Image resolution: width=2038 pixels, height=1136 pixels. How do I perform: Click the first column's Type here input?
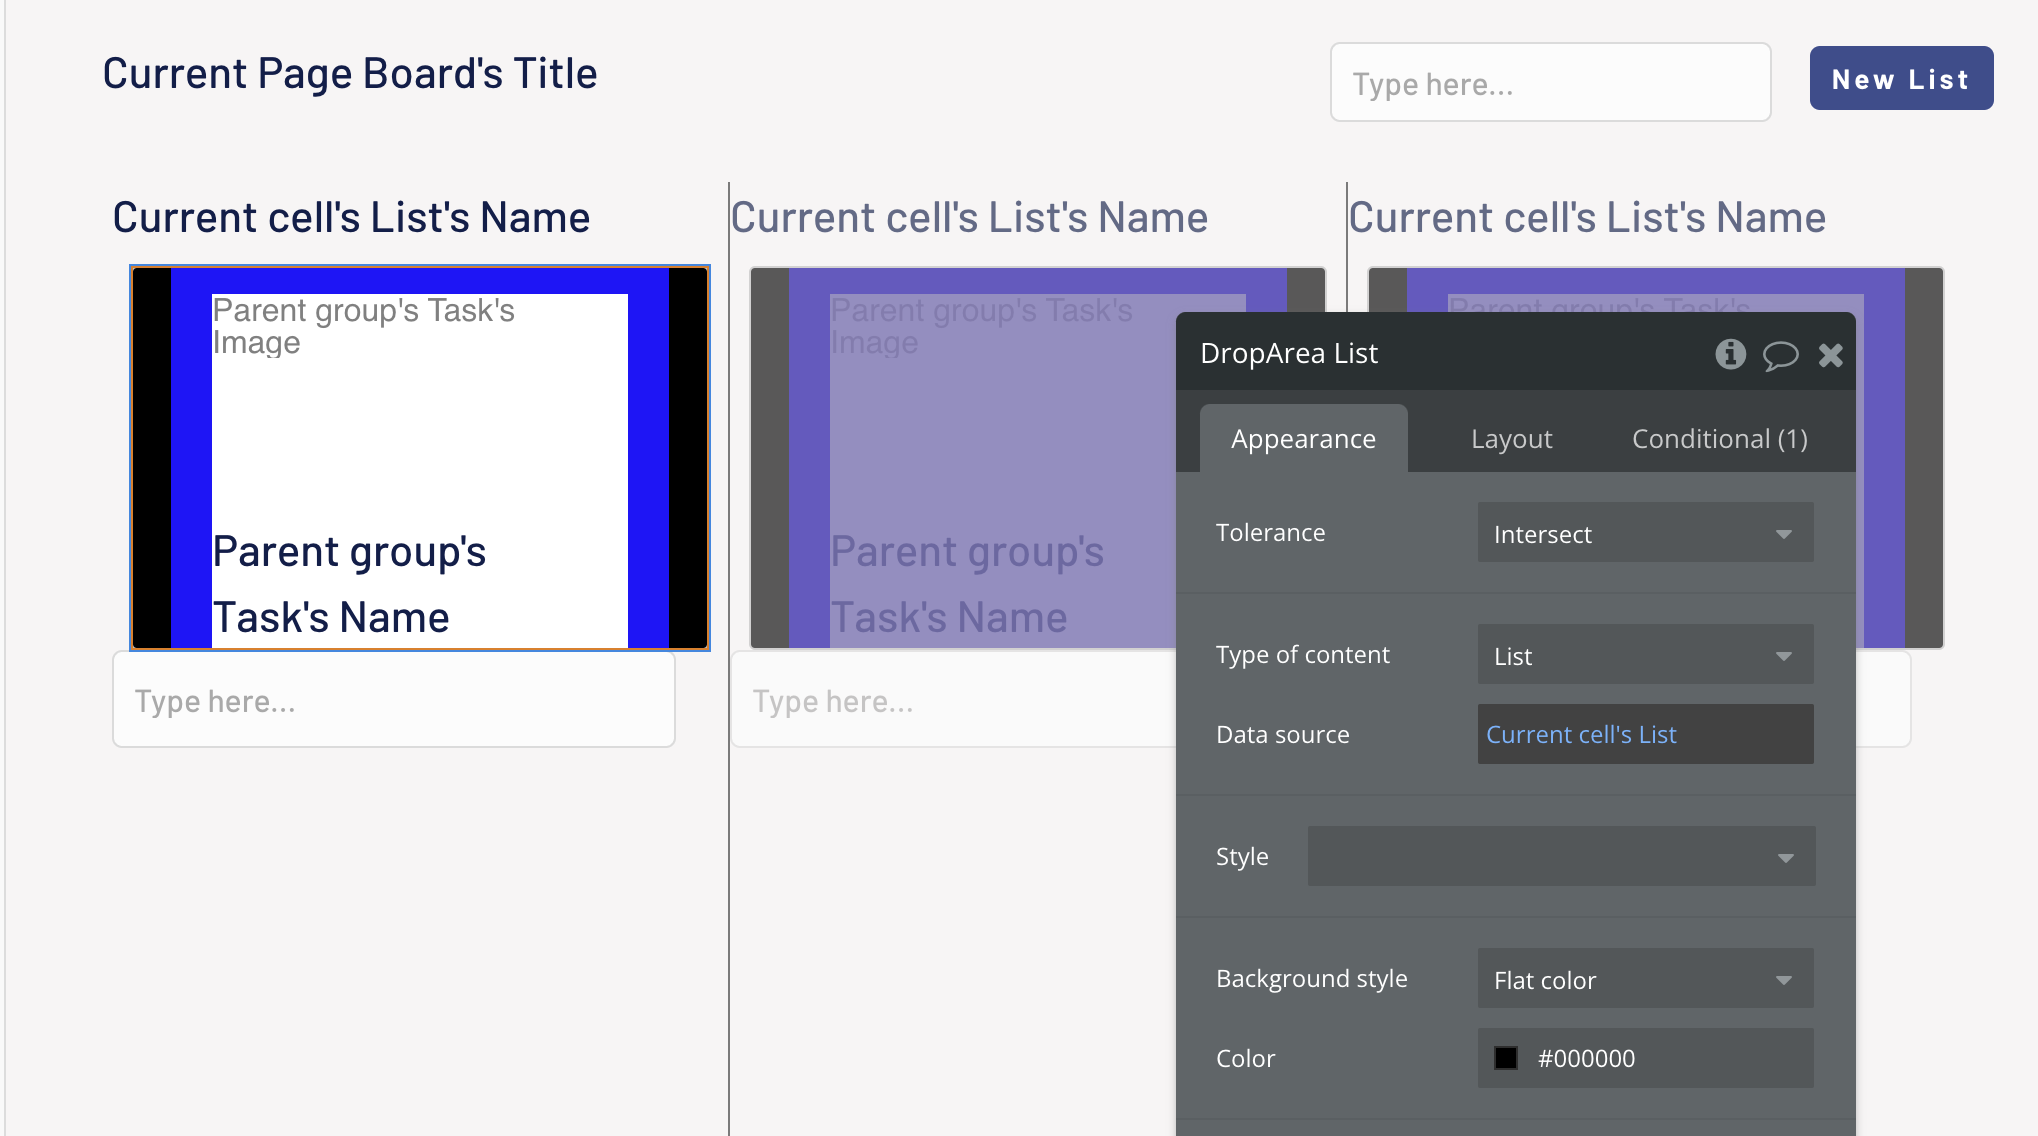(393, 700)
